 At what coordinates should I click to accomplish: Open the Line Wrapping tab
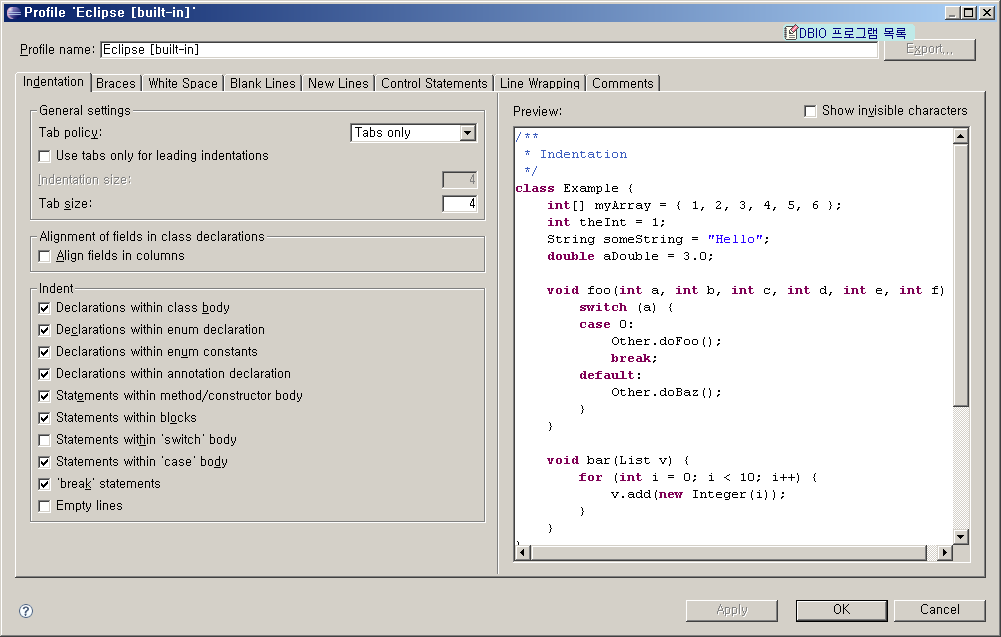[x=539, y=84]
